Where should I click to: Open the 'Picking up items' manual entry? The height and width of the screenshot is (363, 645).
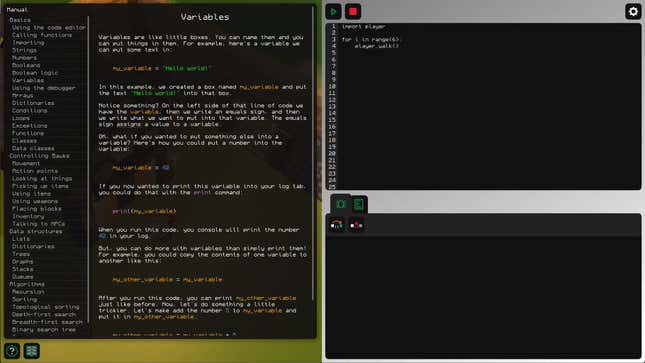(x=40, y=186)
